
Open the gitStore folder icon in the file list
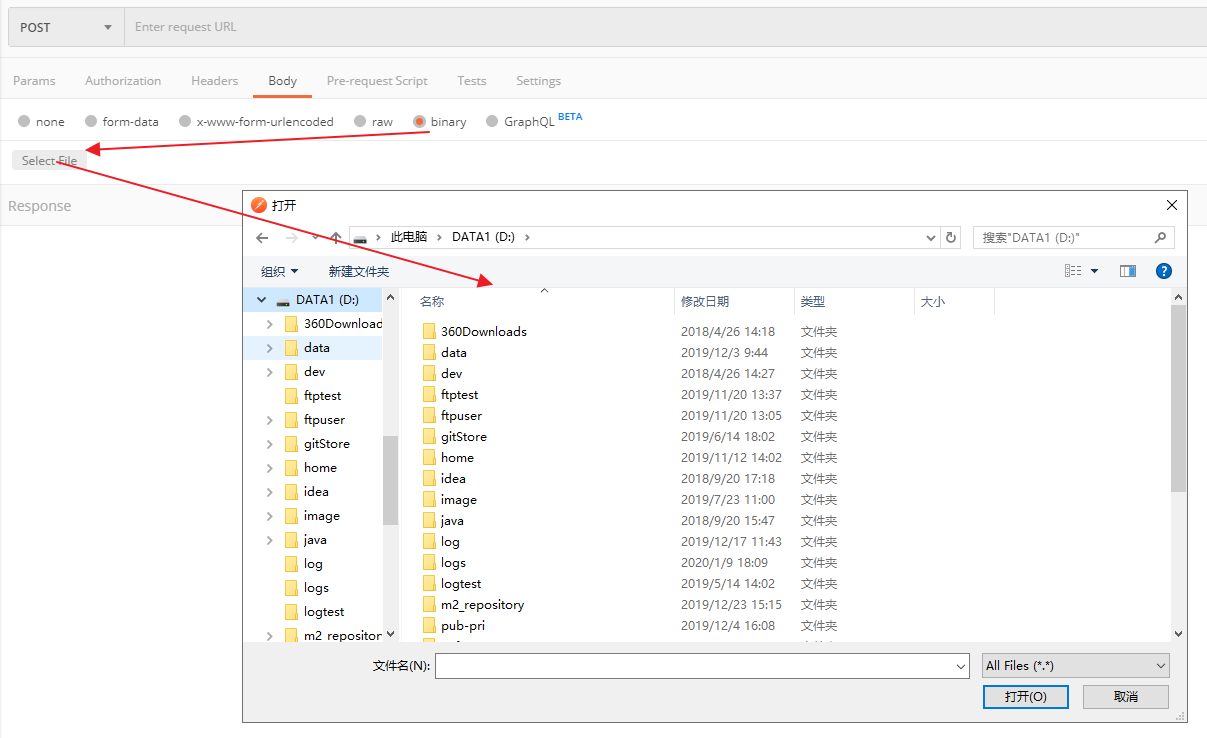pyautogui.click(x=430, y=436)
